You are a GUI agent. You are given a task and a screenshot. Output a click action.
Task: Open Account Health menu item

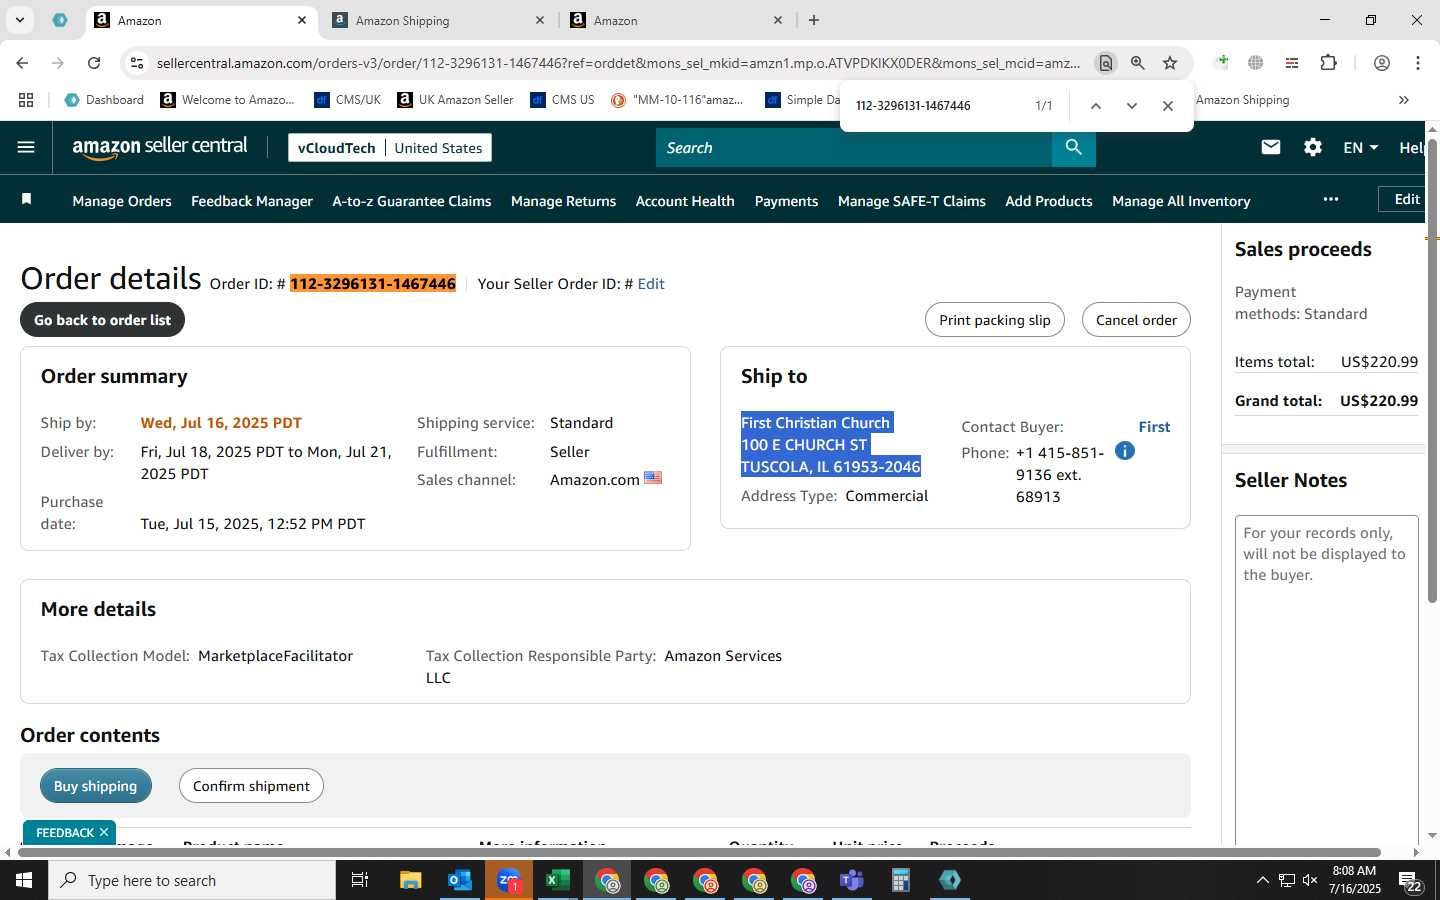coord(685,201)
